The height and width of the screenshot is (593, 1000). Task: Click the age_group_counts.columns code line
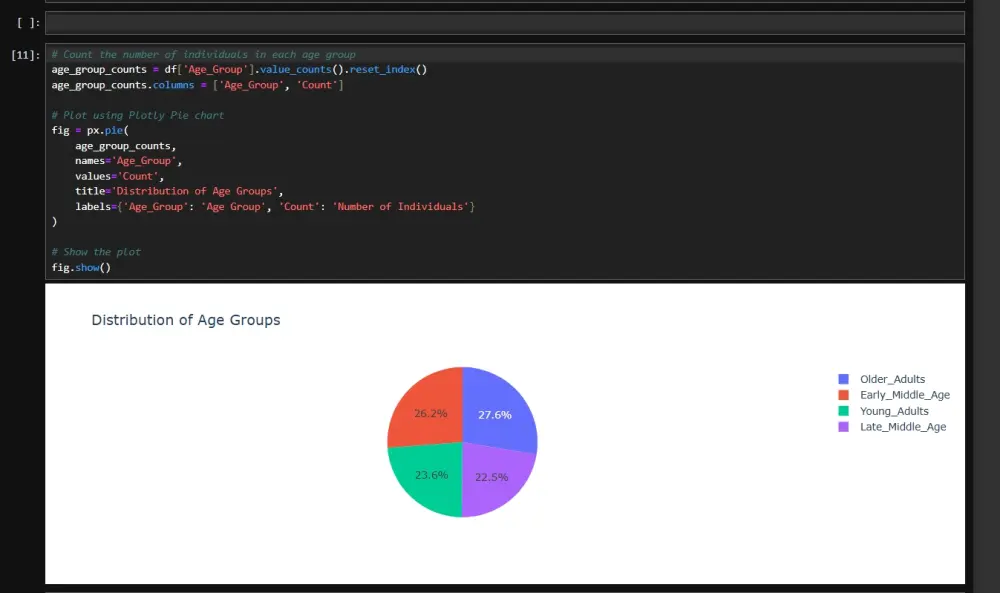coord(197,85)
